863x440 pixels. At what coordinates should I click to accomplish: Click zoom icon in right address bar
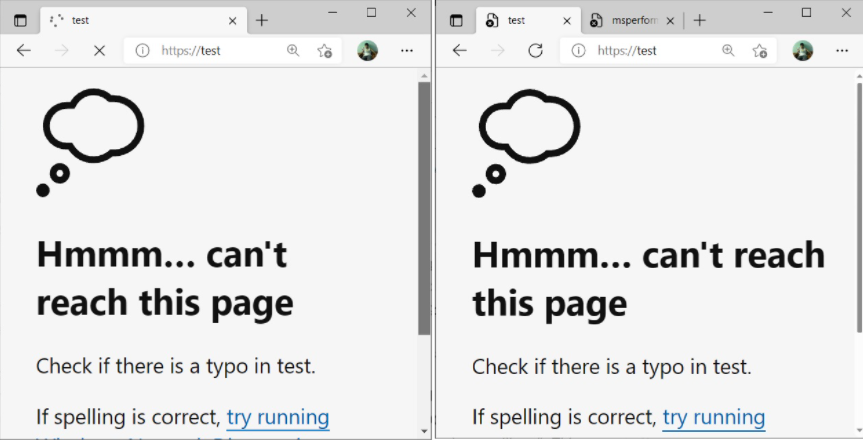pyautogui.click(x=728, y=51)
